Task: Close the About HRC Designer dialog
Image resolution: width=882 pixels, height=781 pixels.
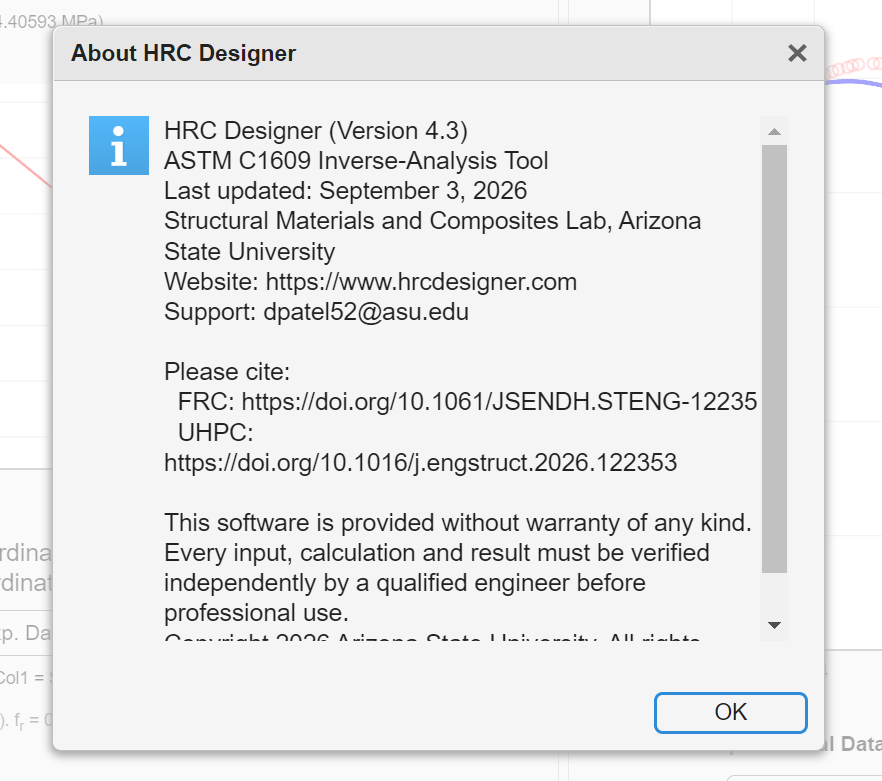Action: [x=797, y=53]
